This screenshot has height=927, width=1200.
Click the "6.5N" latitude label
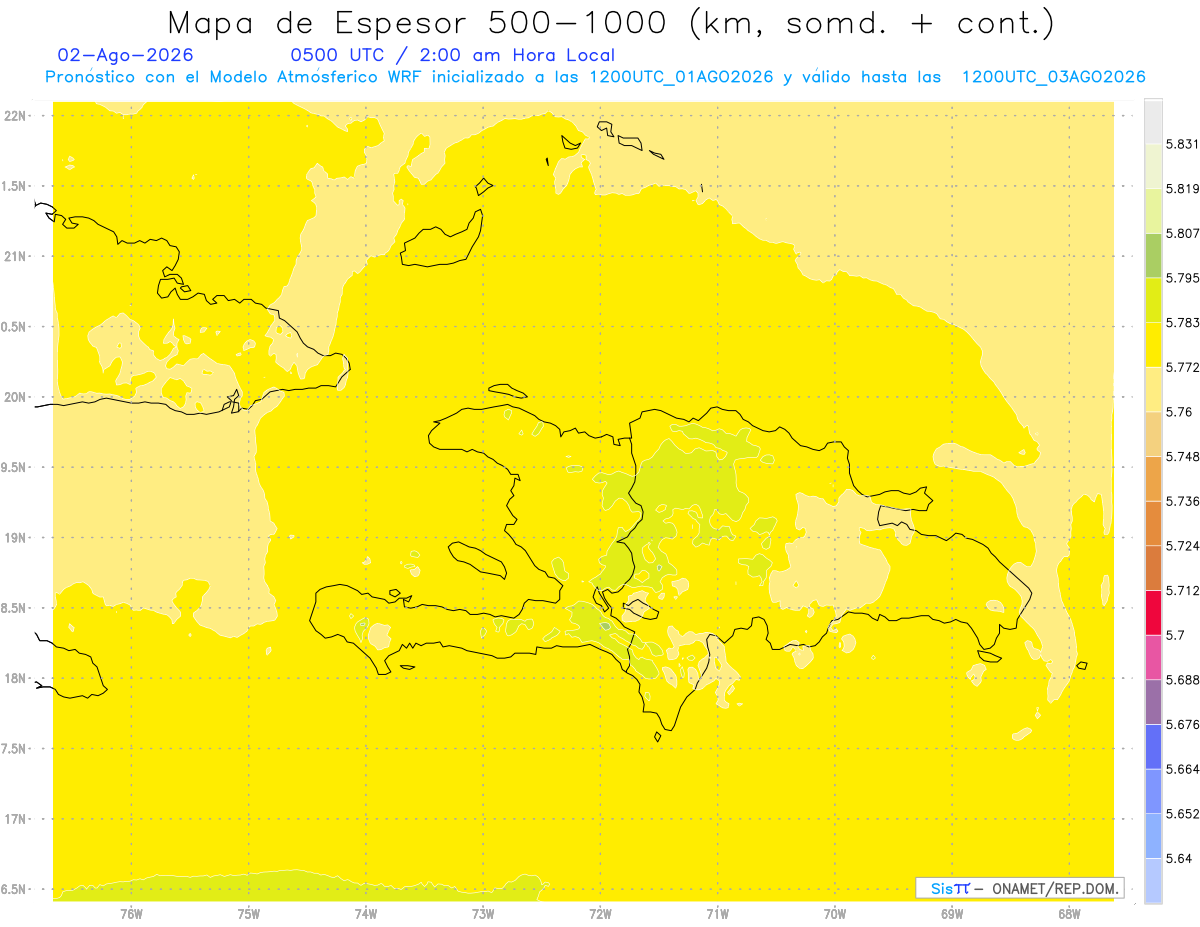(x=14, y=889)
